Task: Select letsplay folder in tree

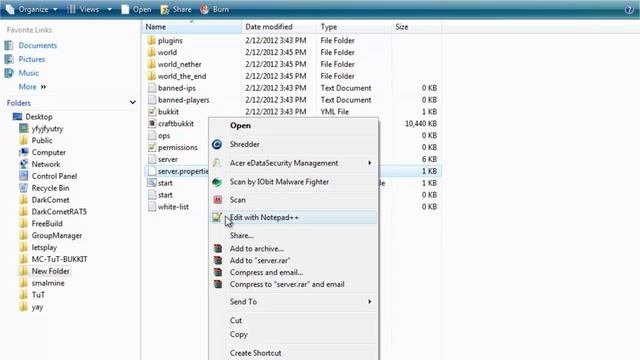Action: coord(44,247)
